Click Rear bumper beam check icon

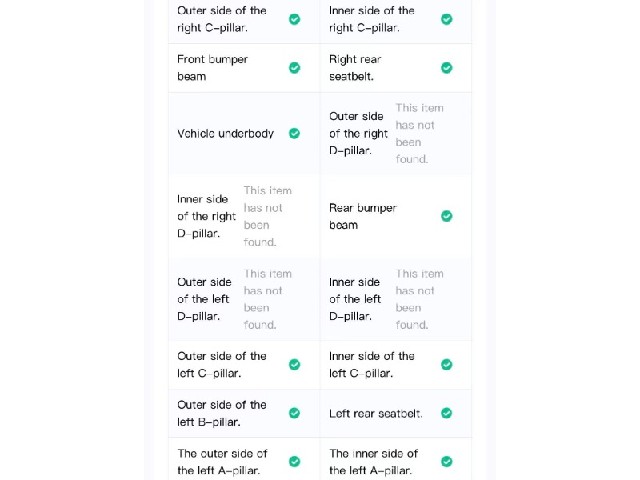(x=447, y=216)
